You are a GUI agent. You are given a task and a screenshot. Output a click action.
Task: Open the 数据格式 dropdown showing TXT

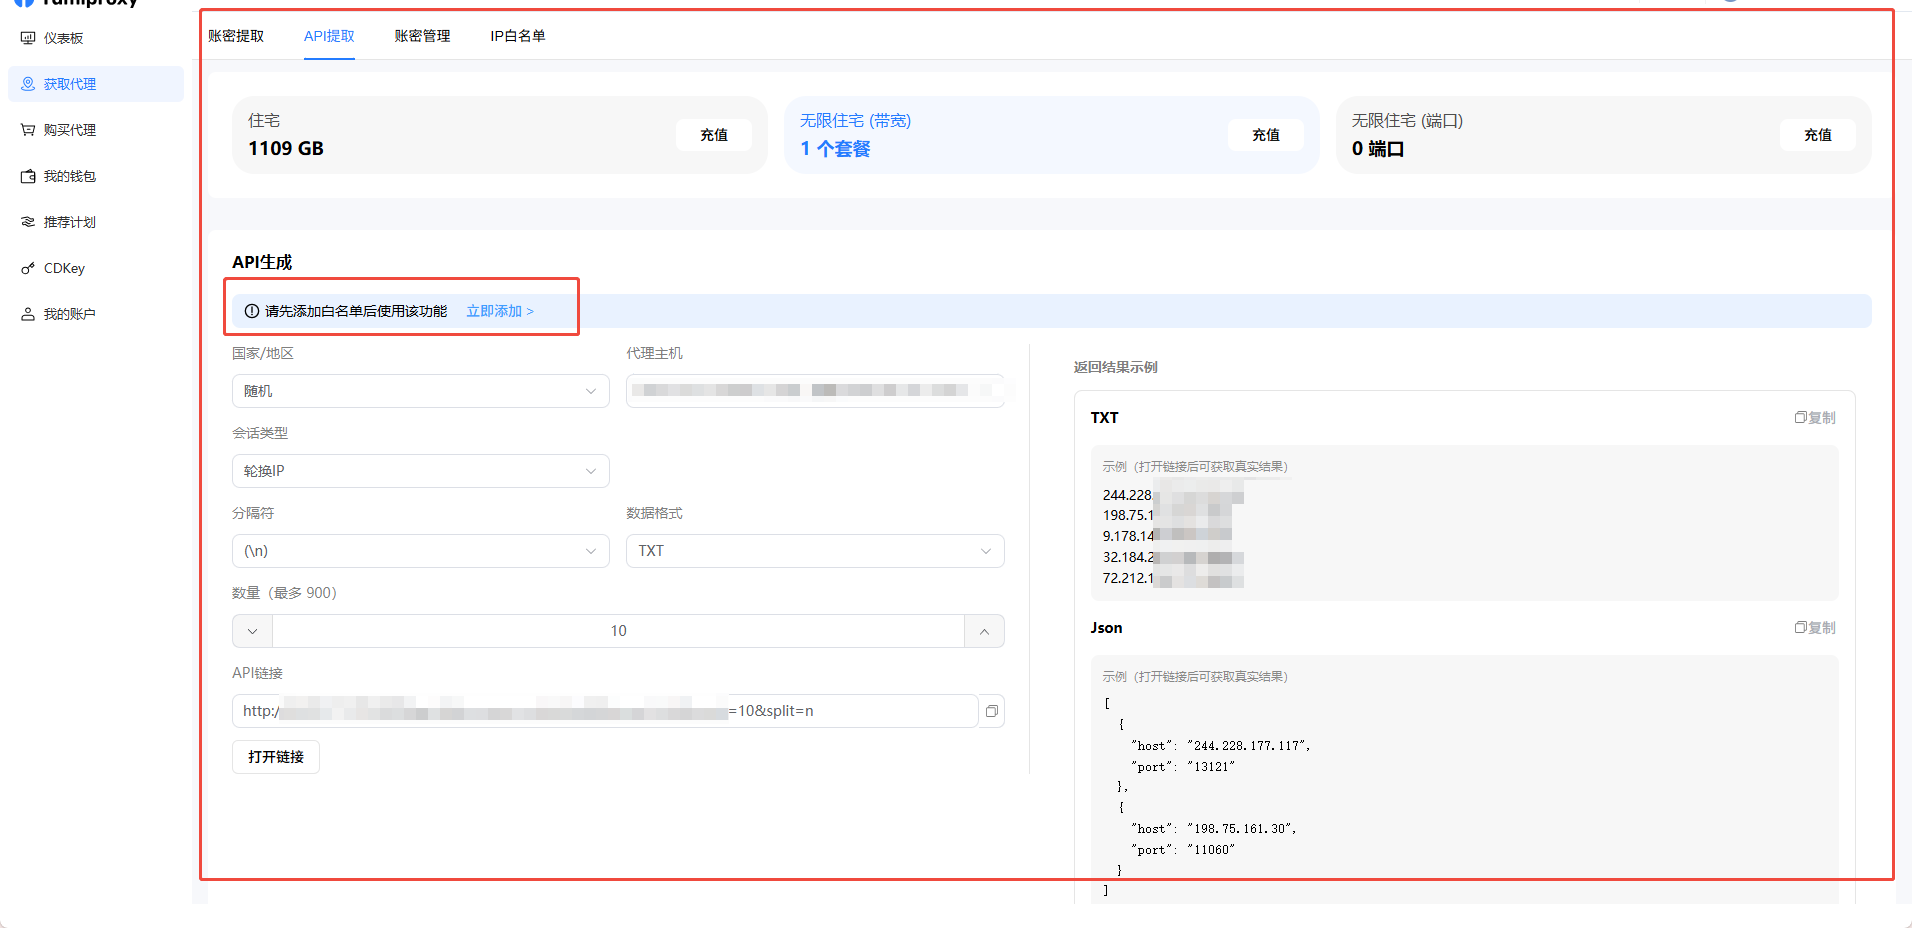pyautogui.click(x=815, y=551)
